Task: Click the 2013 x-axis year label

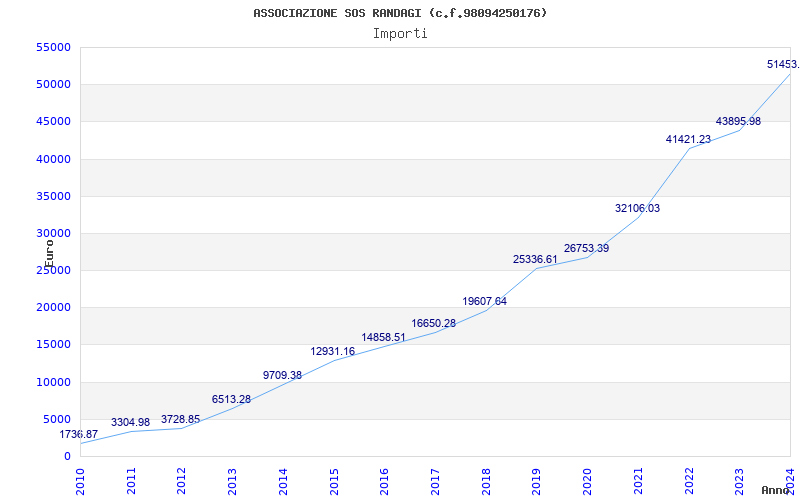Action: (x=232, y=482)
